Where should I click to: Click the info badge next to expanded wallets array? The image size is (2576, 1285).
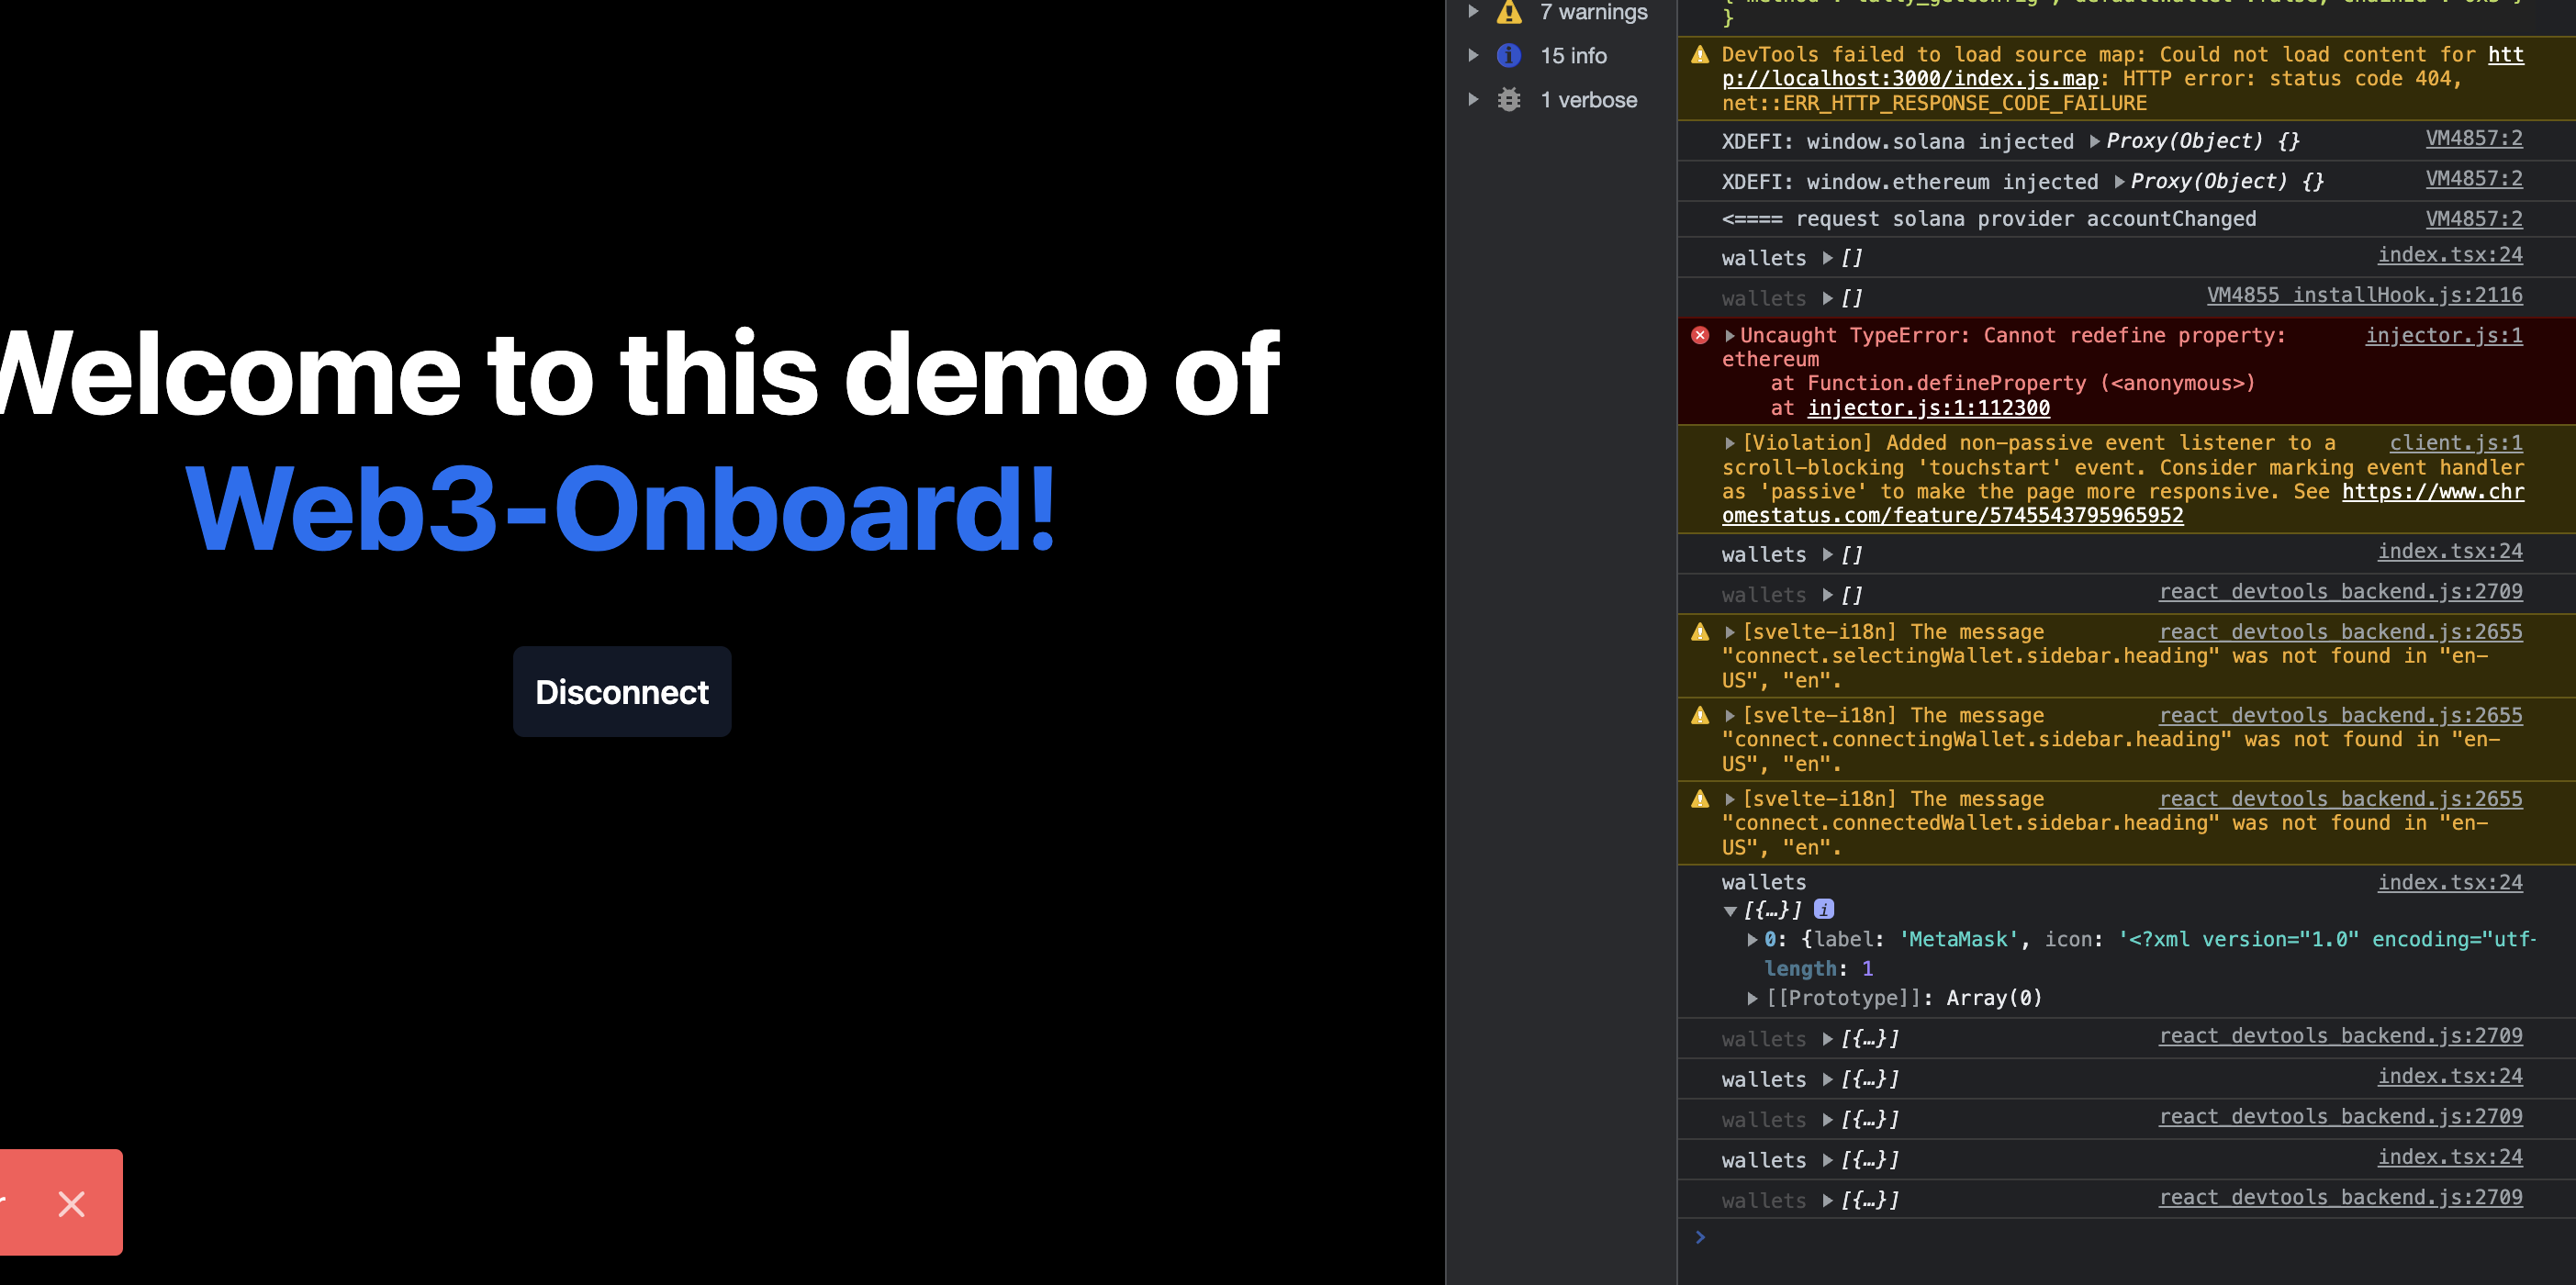1823,909
